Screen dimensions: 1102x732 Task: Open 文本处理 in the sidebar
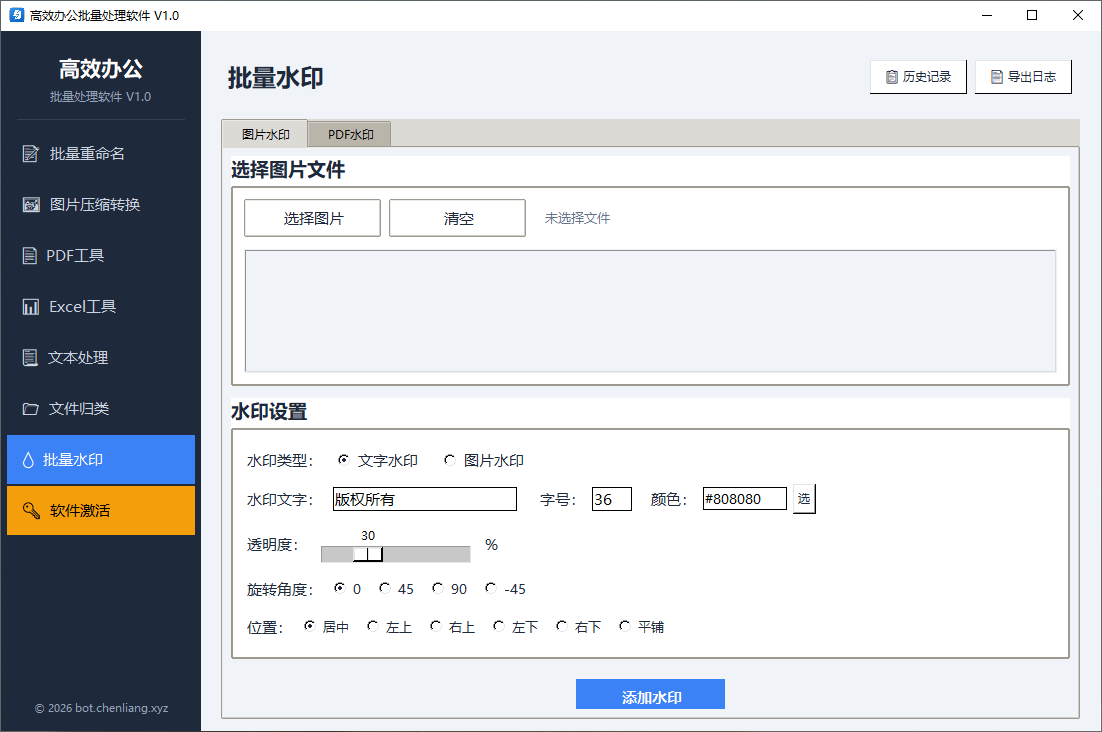click(x=101, y=358)
